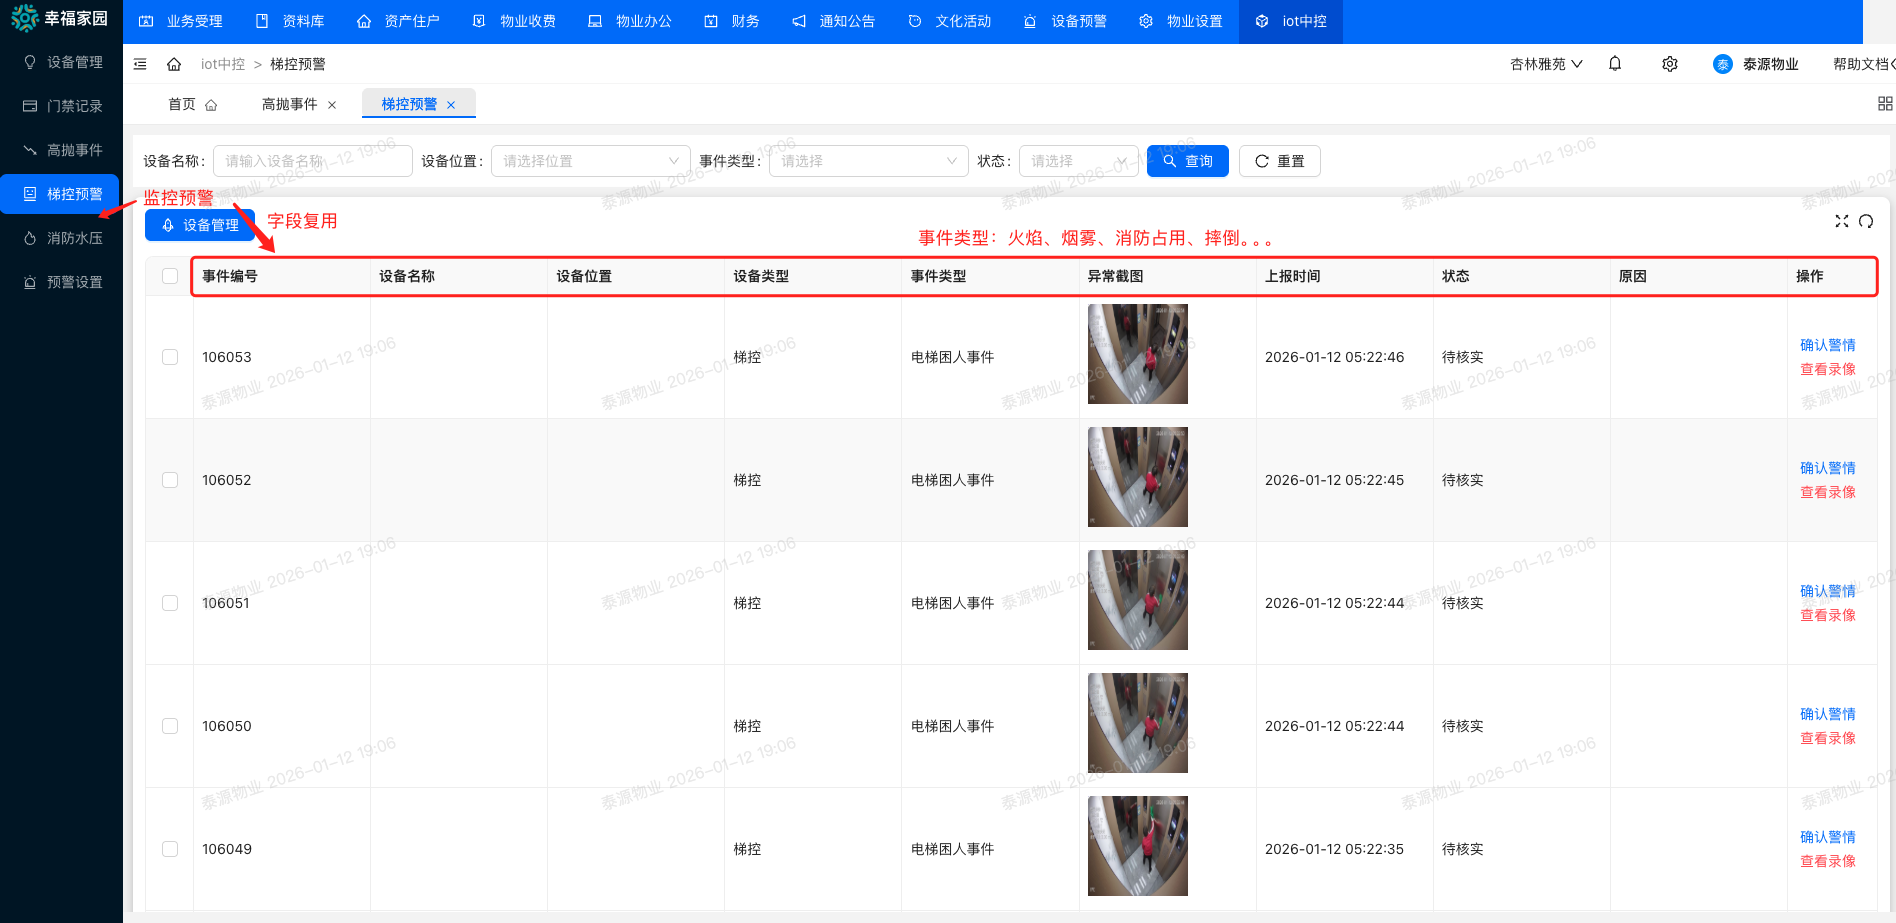Open the 事件类型 dropdown
This screenshot has height=923, width=1896.
[868, 161]
